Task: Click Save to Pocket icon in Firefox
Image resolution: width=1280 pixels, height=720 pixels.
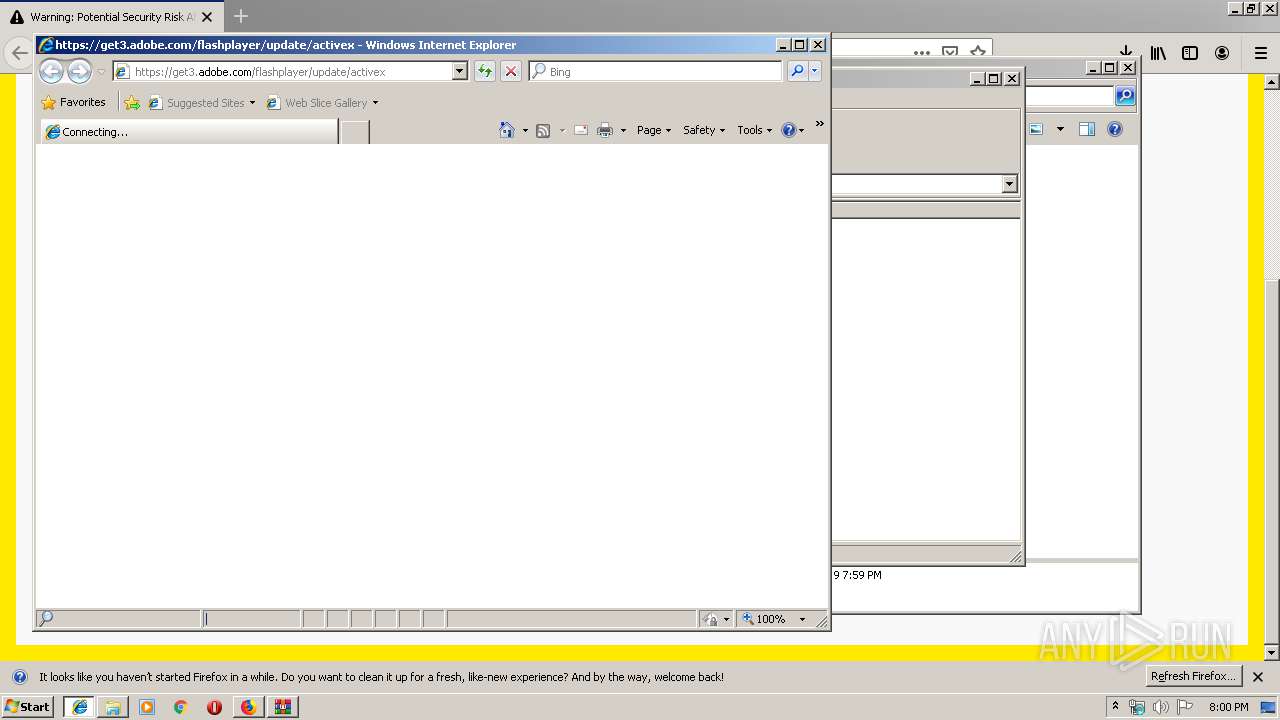Action: coord(950,53)
